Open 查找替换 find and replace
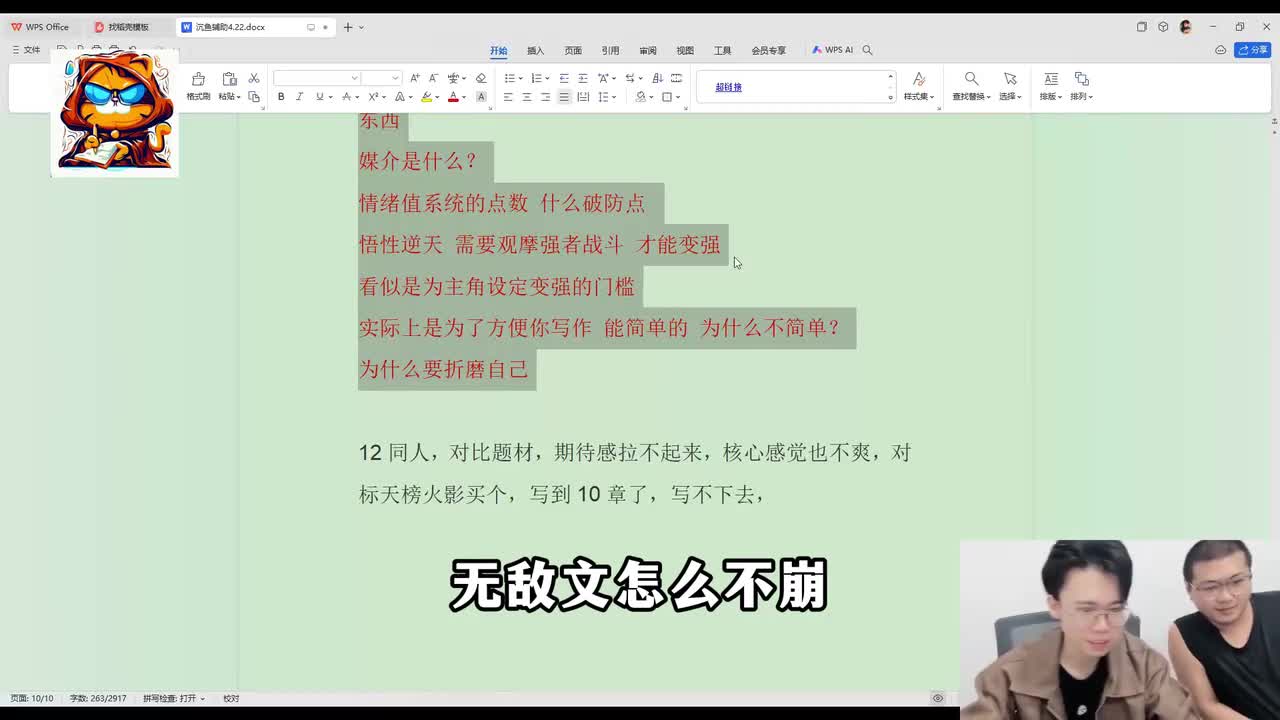This screenshot has width=1280, height=720. 971,87
